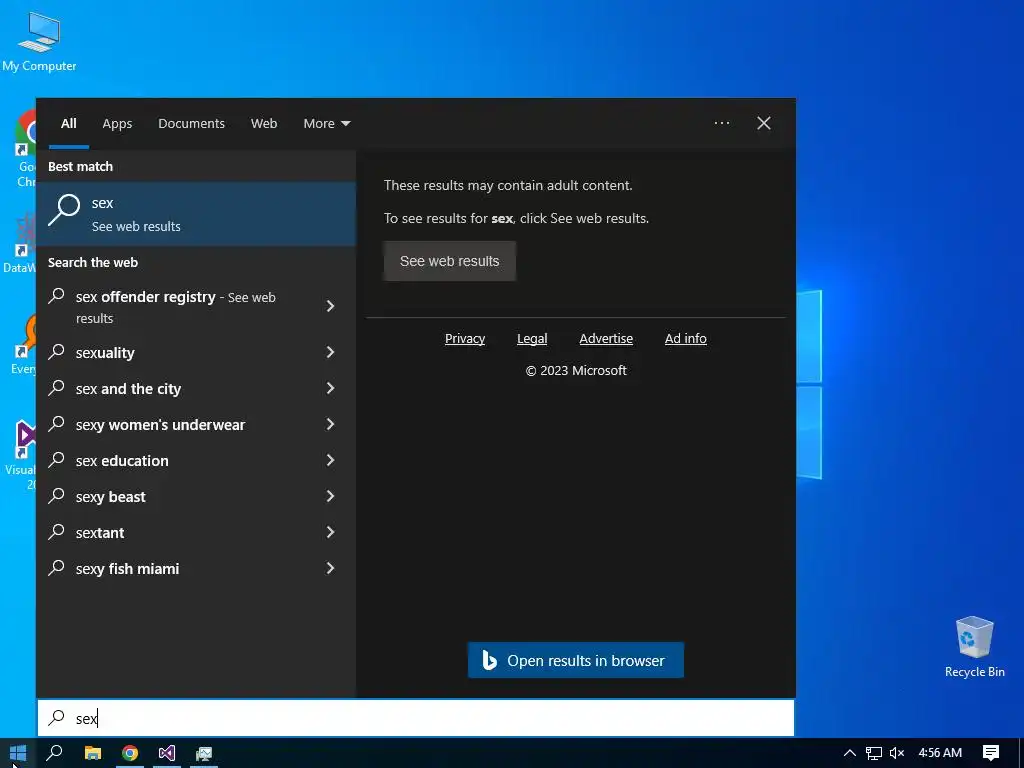Switch to the Apps tab
This screenshot has height=768, width=1024.
(117, 123)
